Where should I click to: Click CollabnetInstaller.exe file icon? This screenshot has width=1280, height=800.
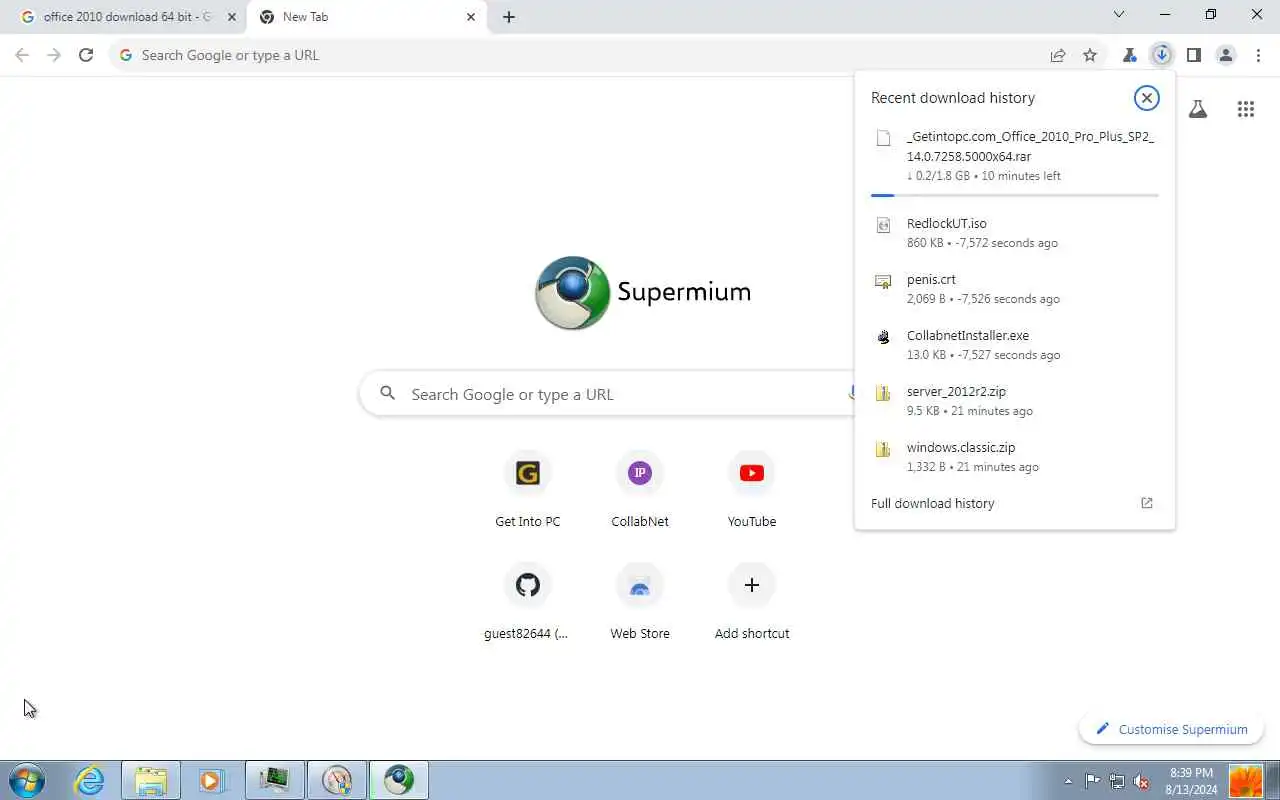click(883, 337)
